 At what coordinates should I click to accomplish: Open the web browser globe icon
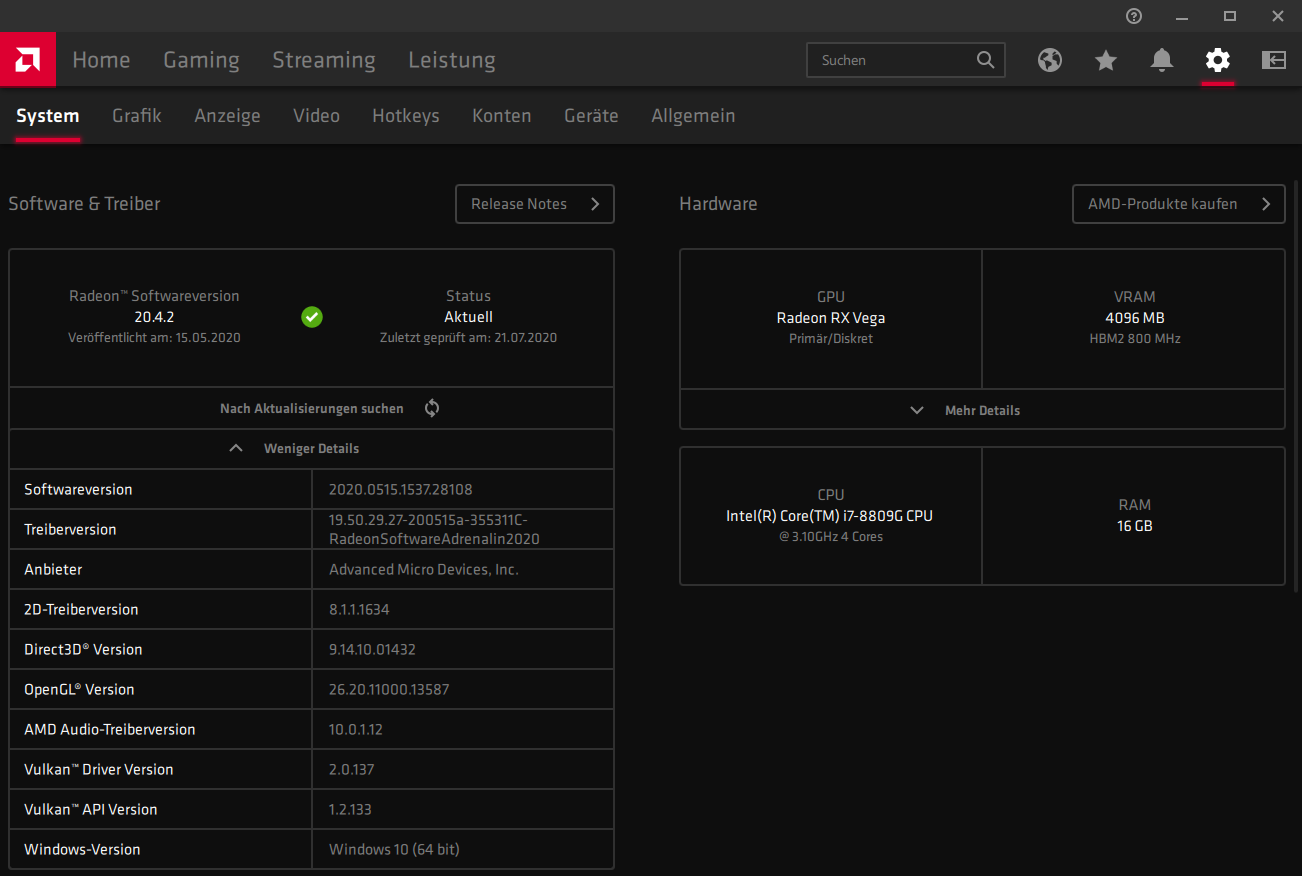point(1050,60)
